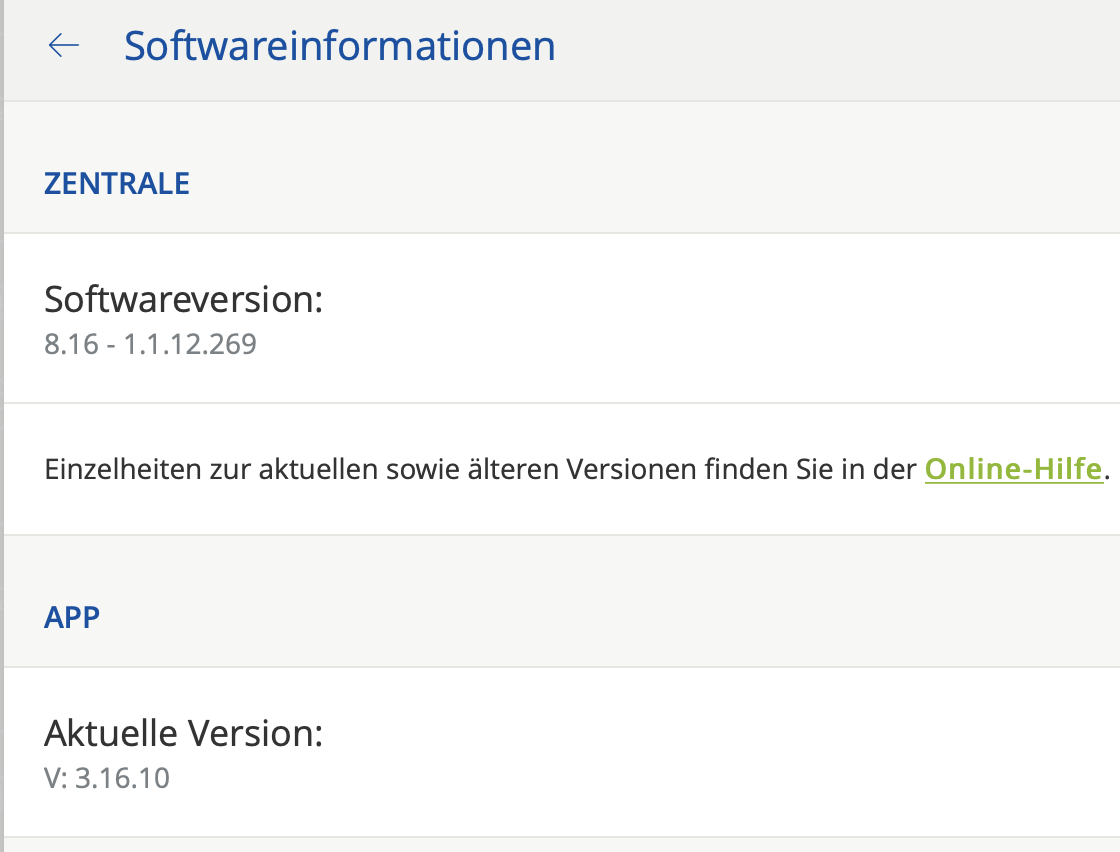The image size is (1120, 852).
Task: Click the 3.16.10 number under Aktuelle Version
Action: coord(122,778)
